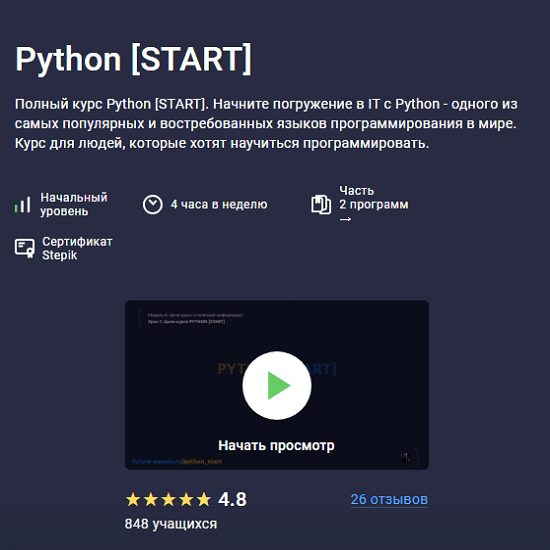Image resolution: width=550 pixels, height=550 pixels.
Task: Click the "Начать просмотр" label
Action: (276, 445)
